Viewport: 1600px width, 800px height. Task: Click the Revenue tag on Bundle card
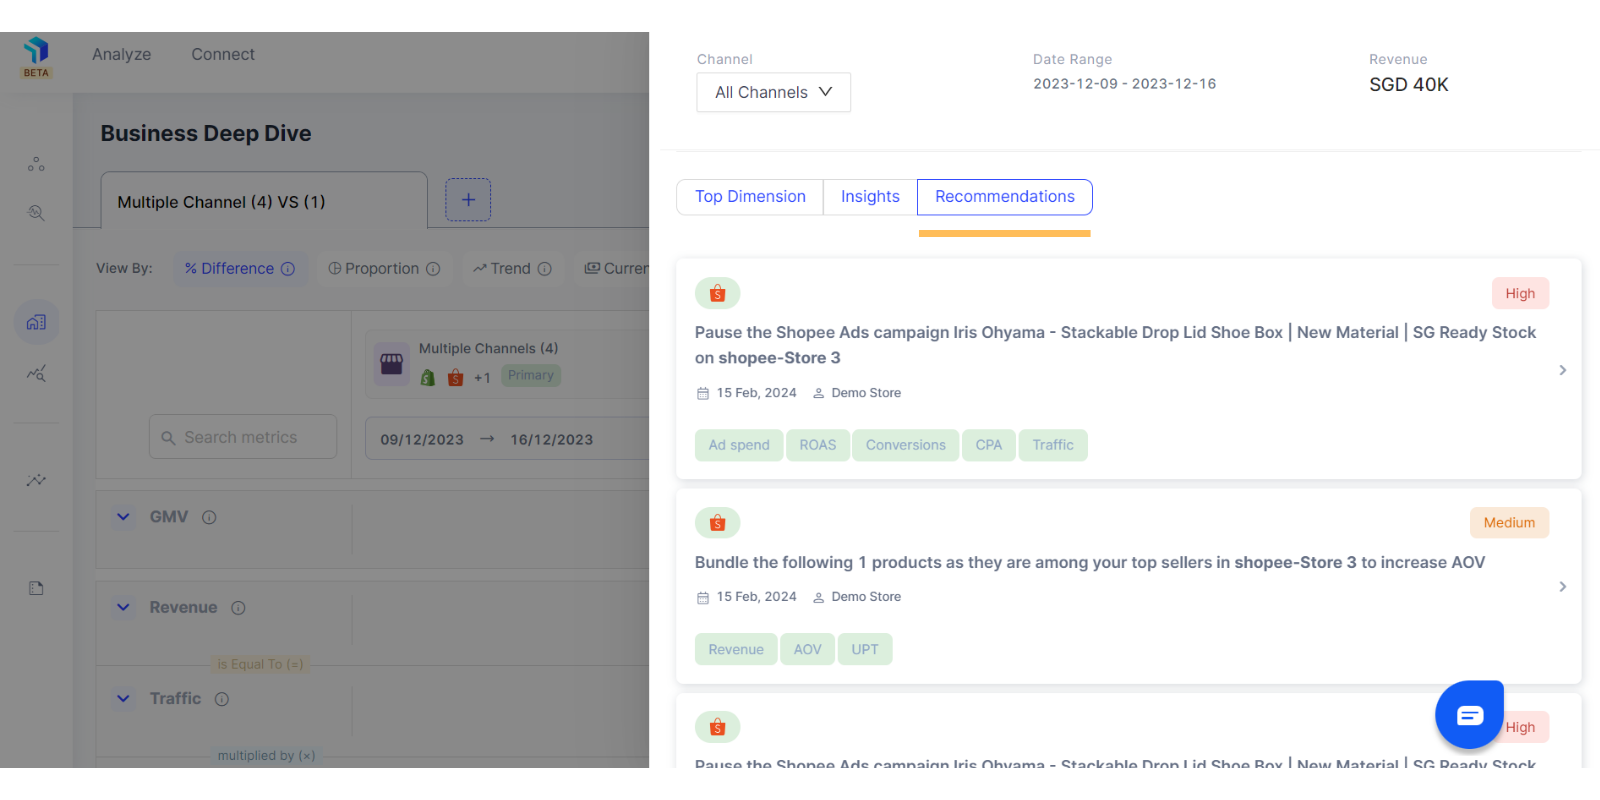click(x=736, y=649)
